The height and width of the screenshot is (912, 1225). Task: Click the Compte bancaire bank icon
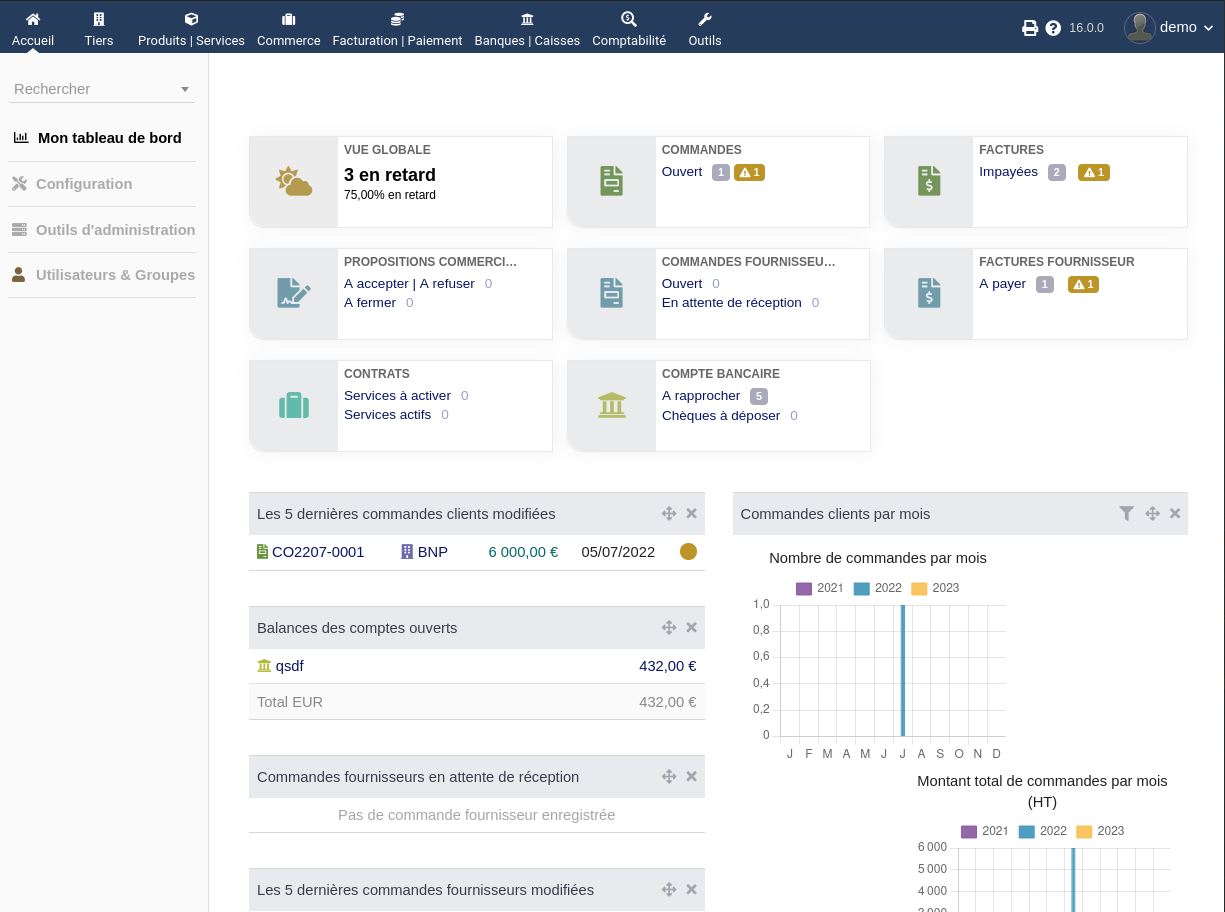click(611, 405)
